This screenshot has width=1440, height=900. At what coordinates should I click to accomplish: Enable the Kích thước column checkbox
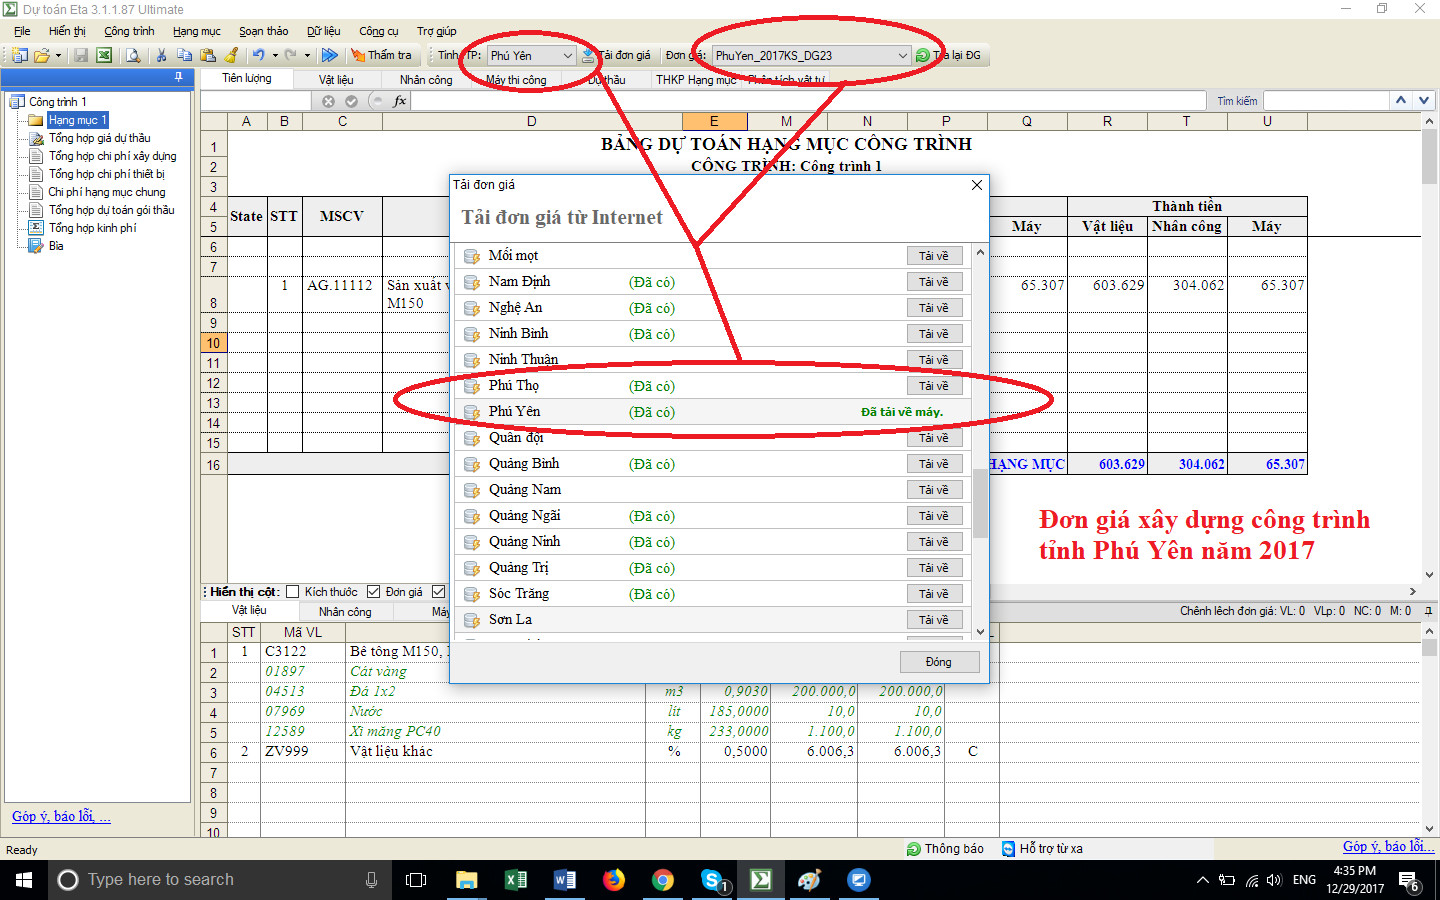[293, 592]
